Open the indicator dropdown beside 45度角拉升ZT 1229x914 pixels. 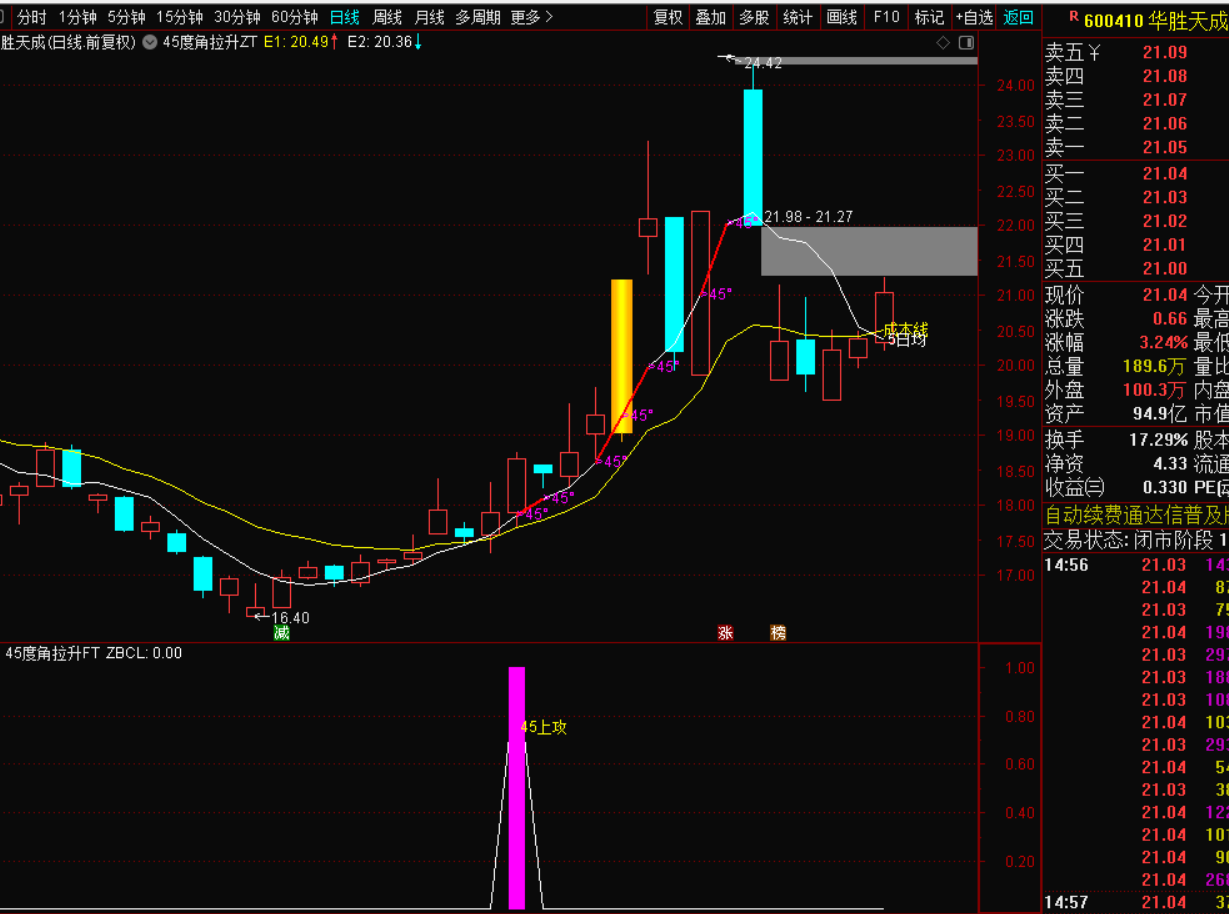[150, 42]
